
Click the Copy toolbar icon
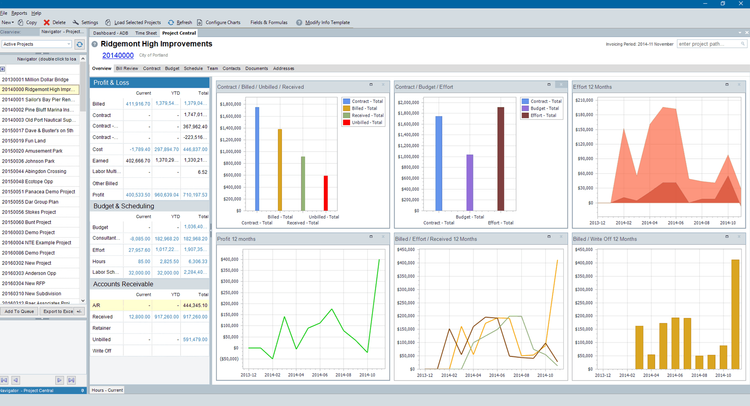(x=21, y=22)
